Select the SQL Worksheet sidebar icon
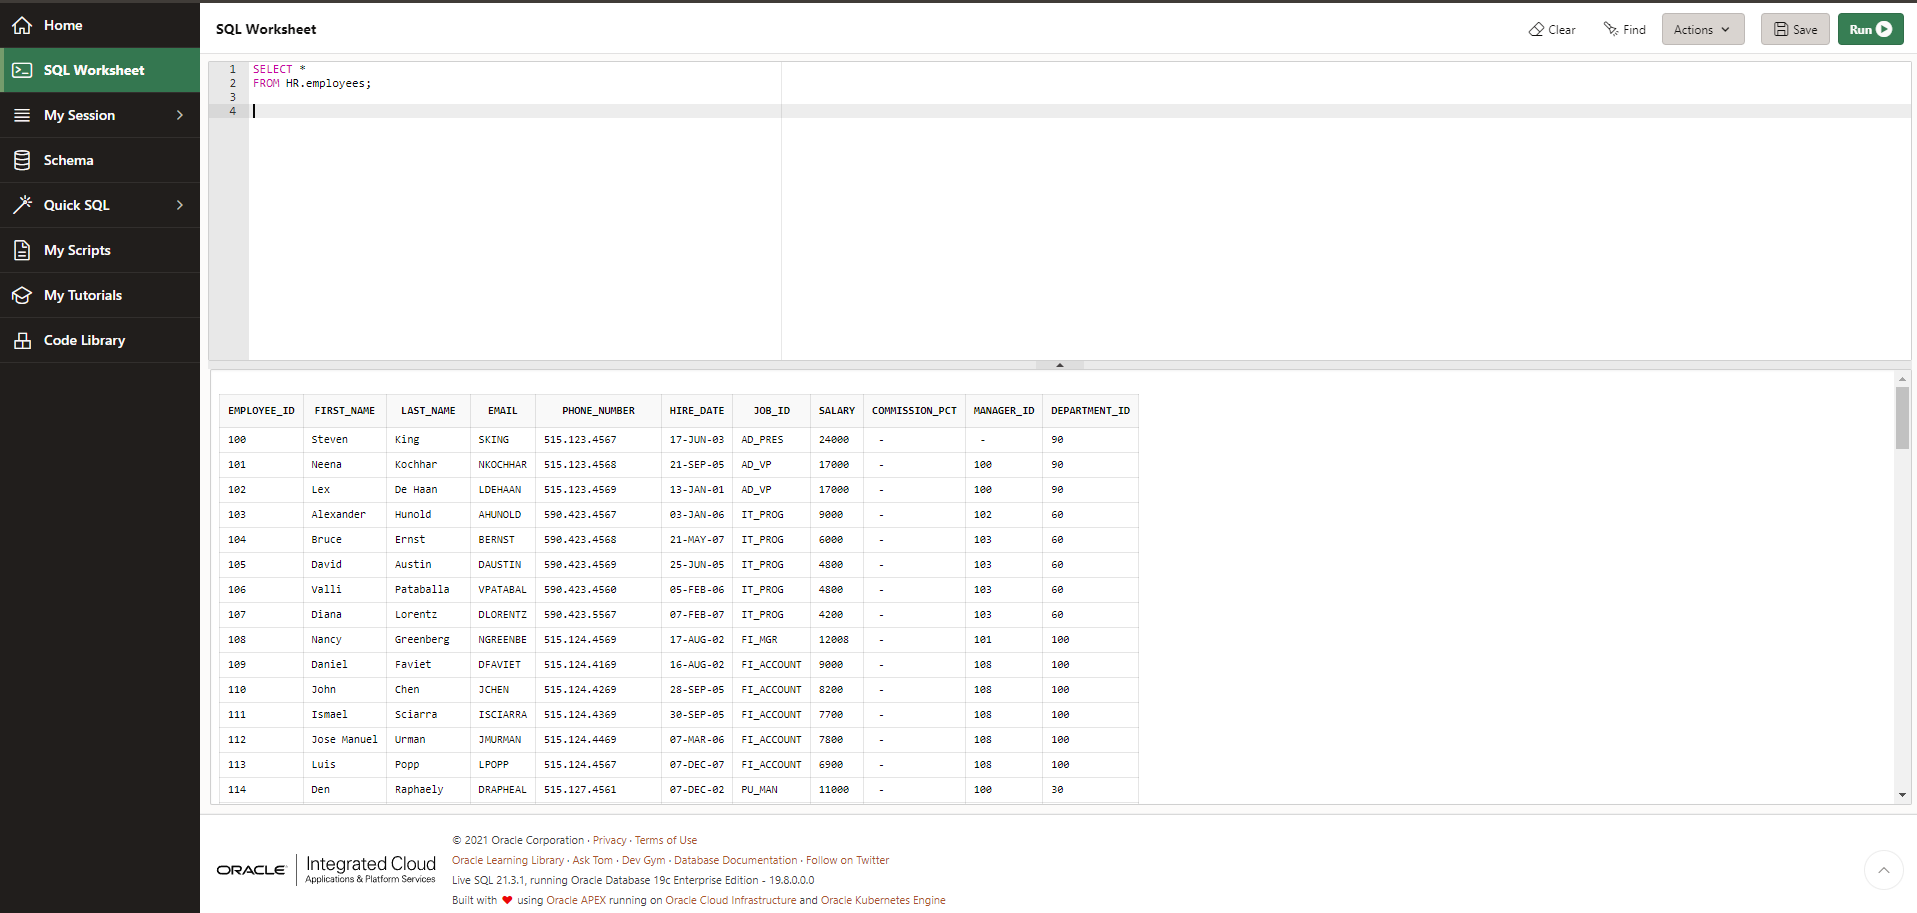The height and width of the screenshot is (913, 1917). [x=22, y=69]
